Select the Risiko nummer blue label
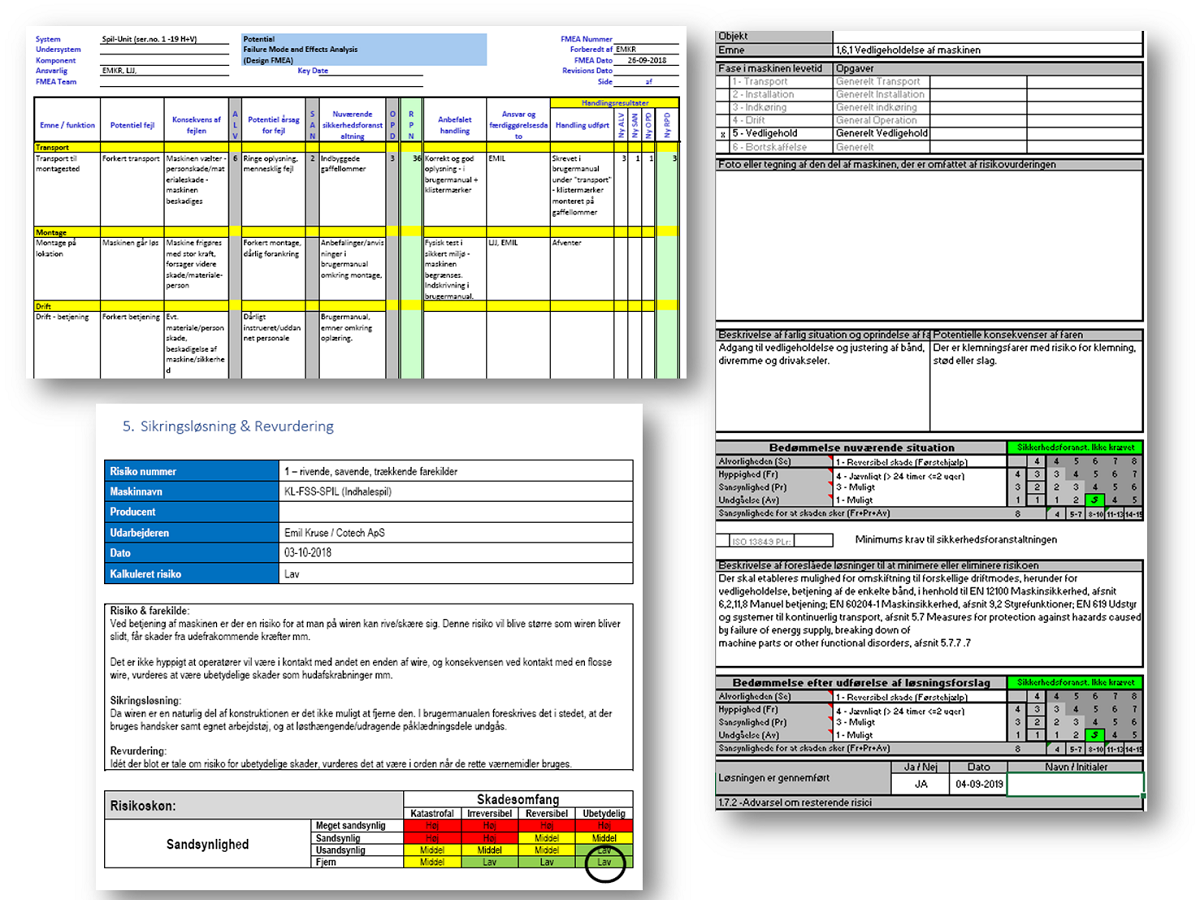Image resolution: width=1200 pixels, height=900 pixels. [x=194, y=470]
